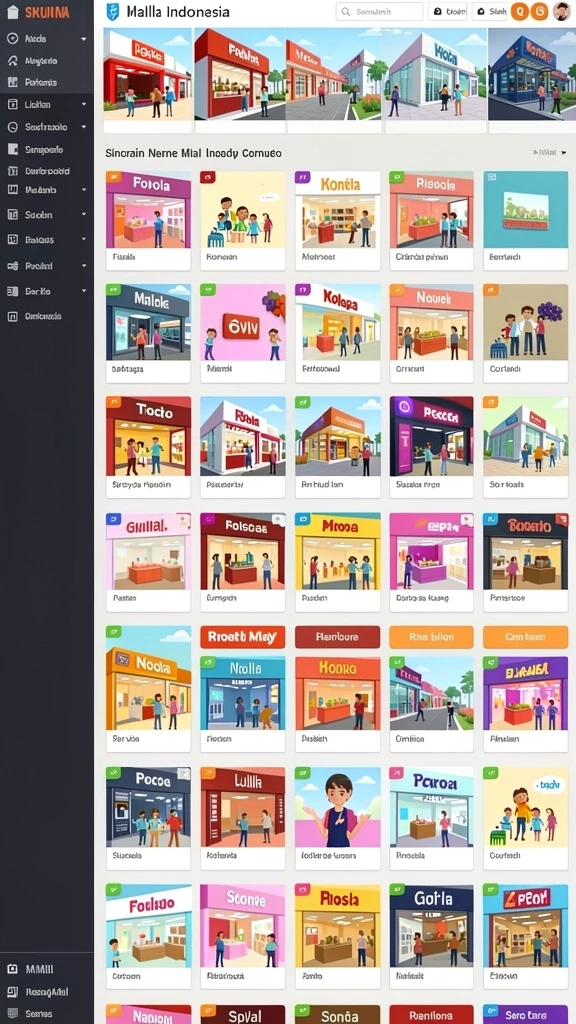
Task: Click the pink corner badge on the Paroa card
Action: coord(396,773)
